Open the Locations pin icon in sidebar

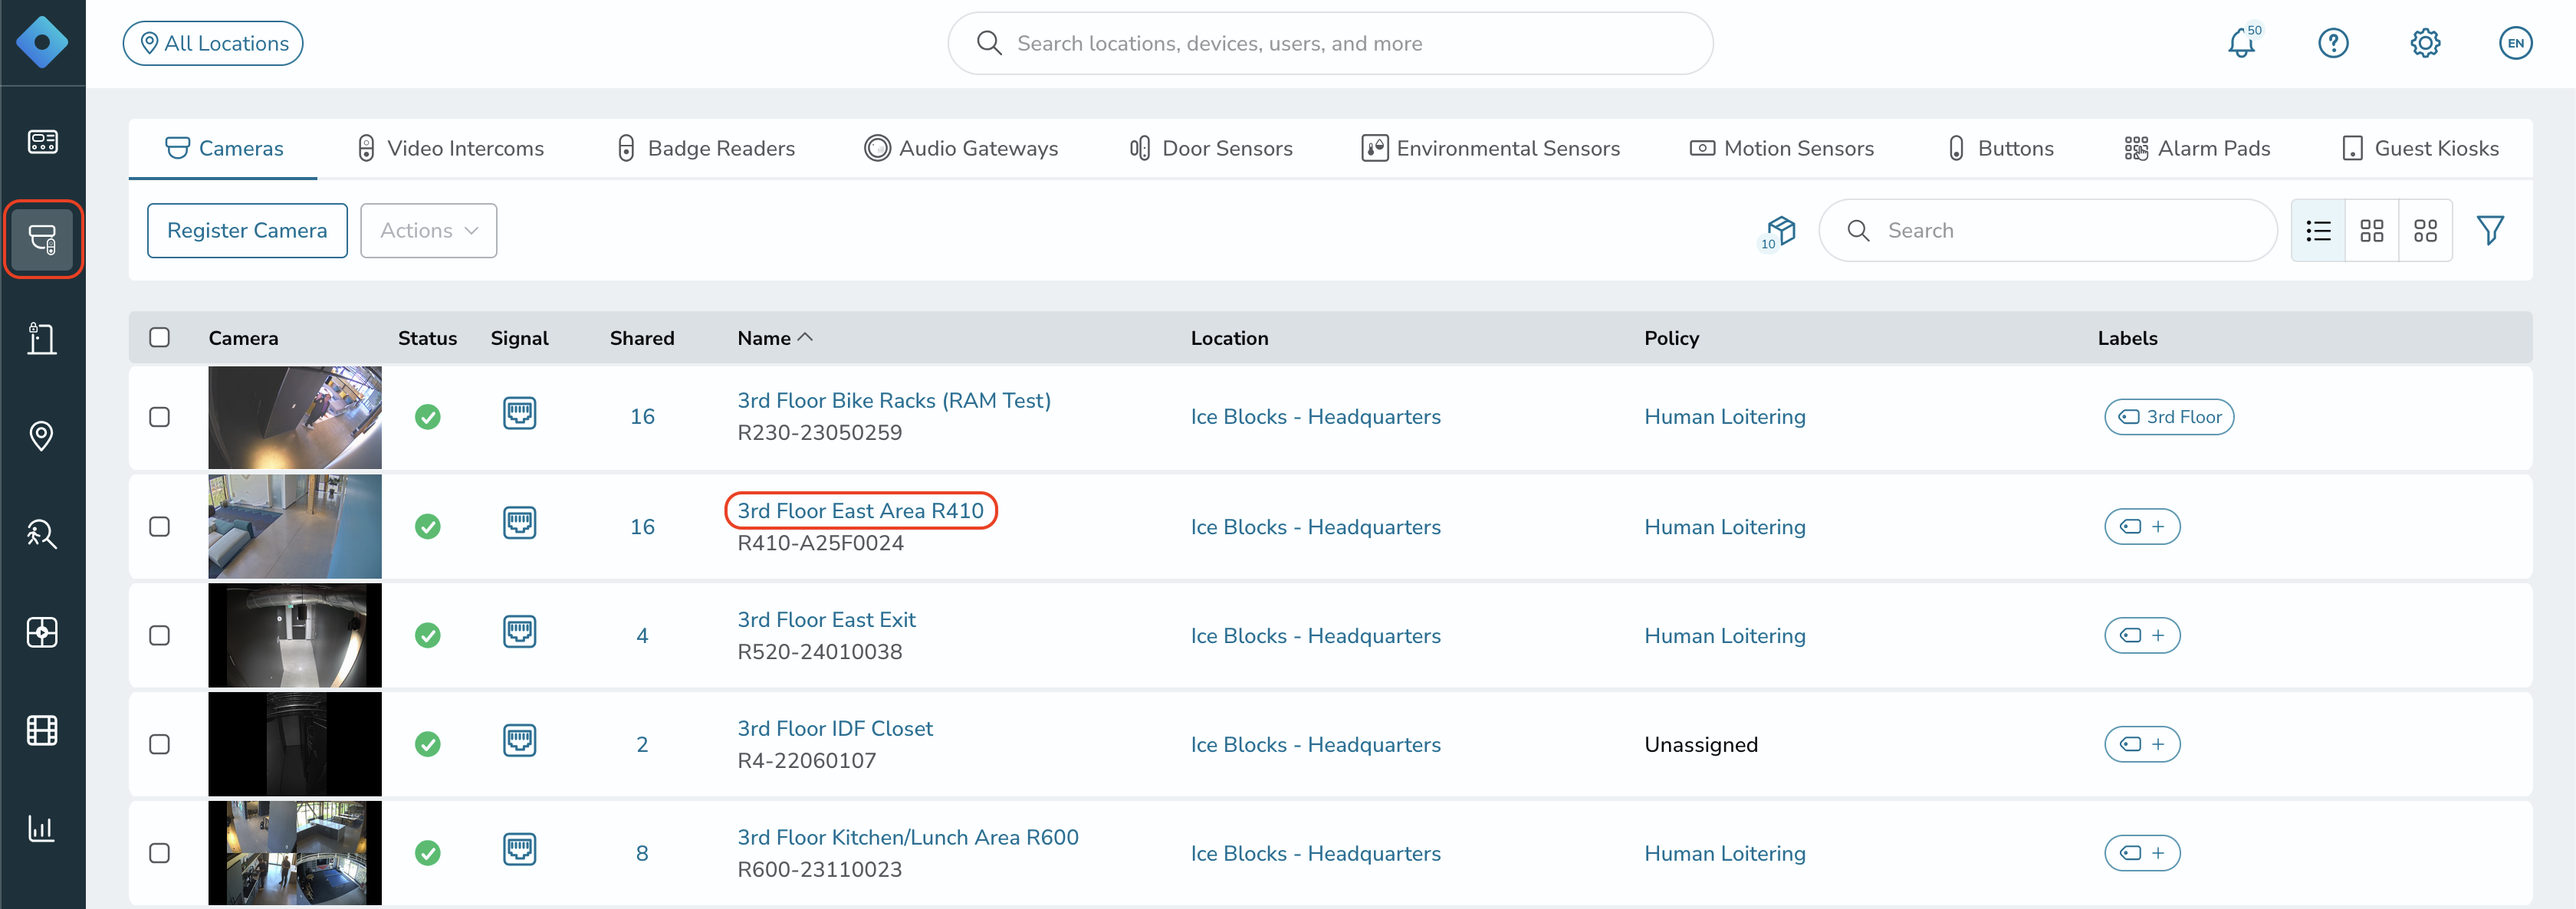(42, 436)
